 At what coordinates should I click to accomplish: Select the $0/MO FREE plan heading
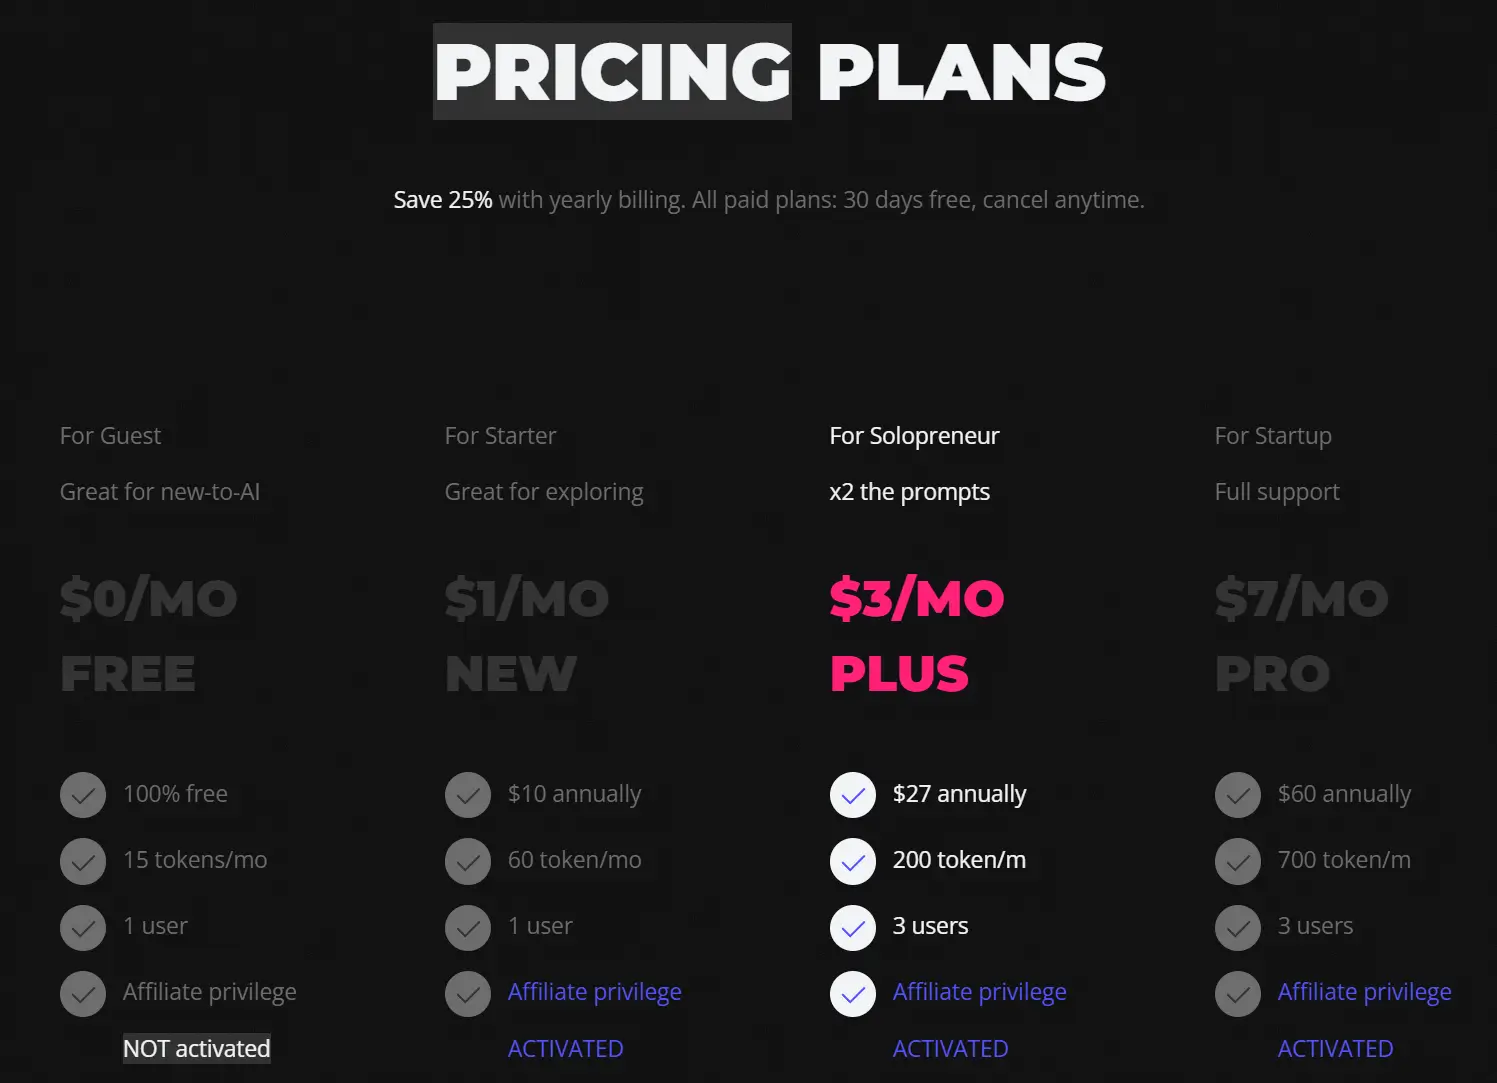148,635
